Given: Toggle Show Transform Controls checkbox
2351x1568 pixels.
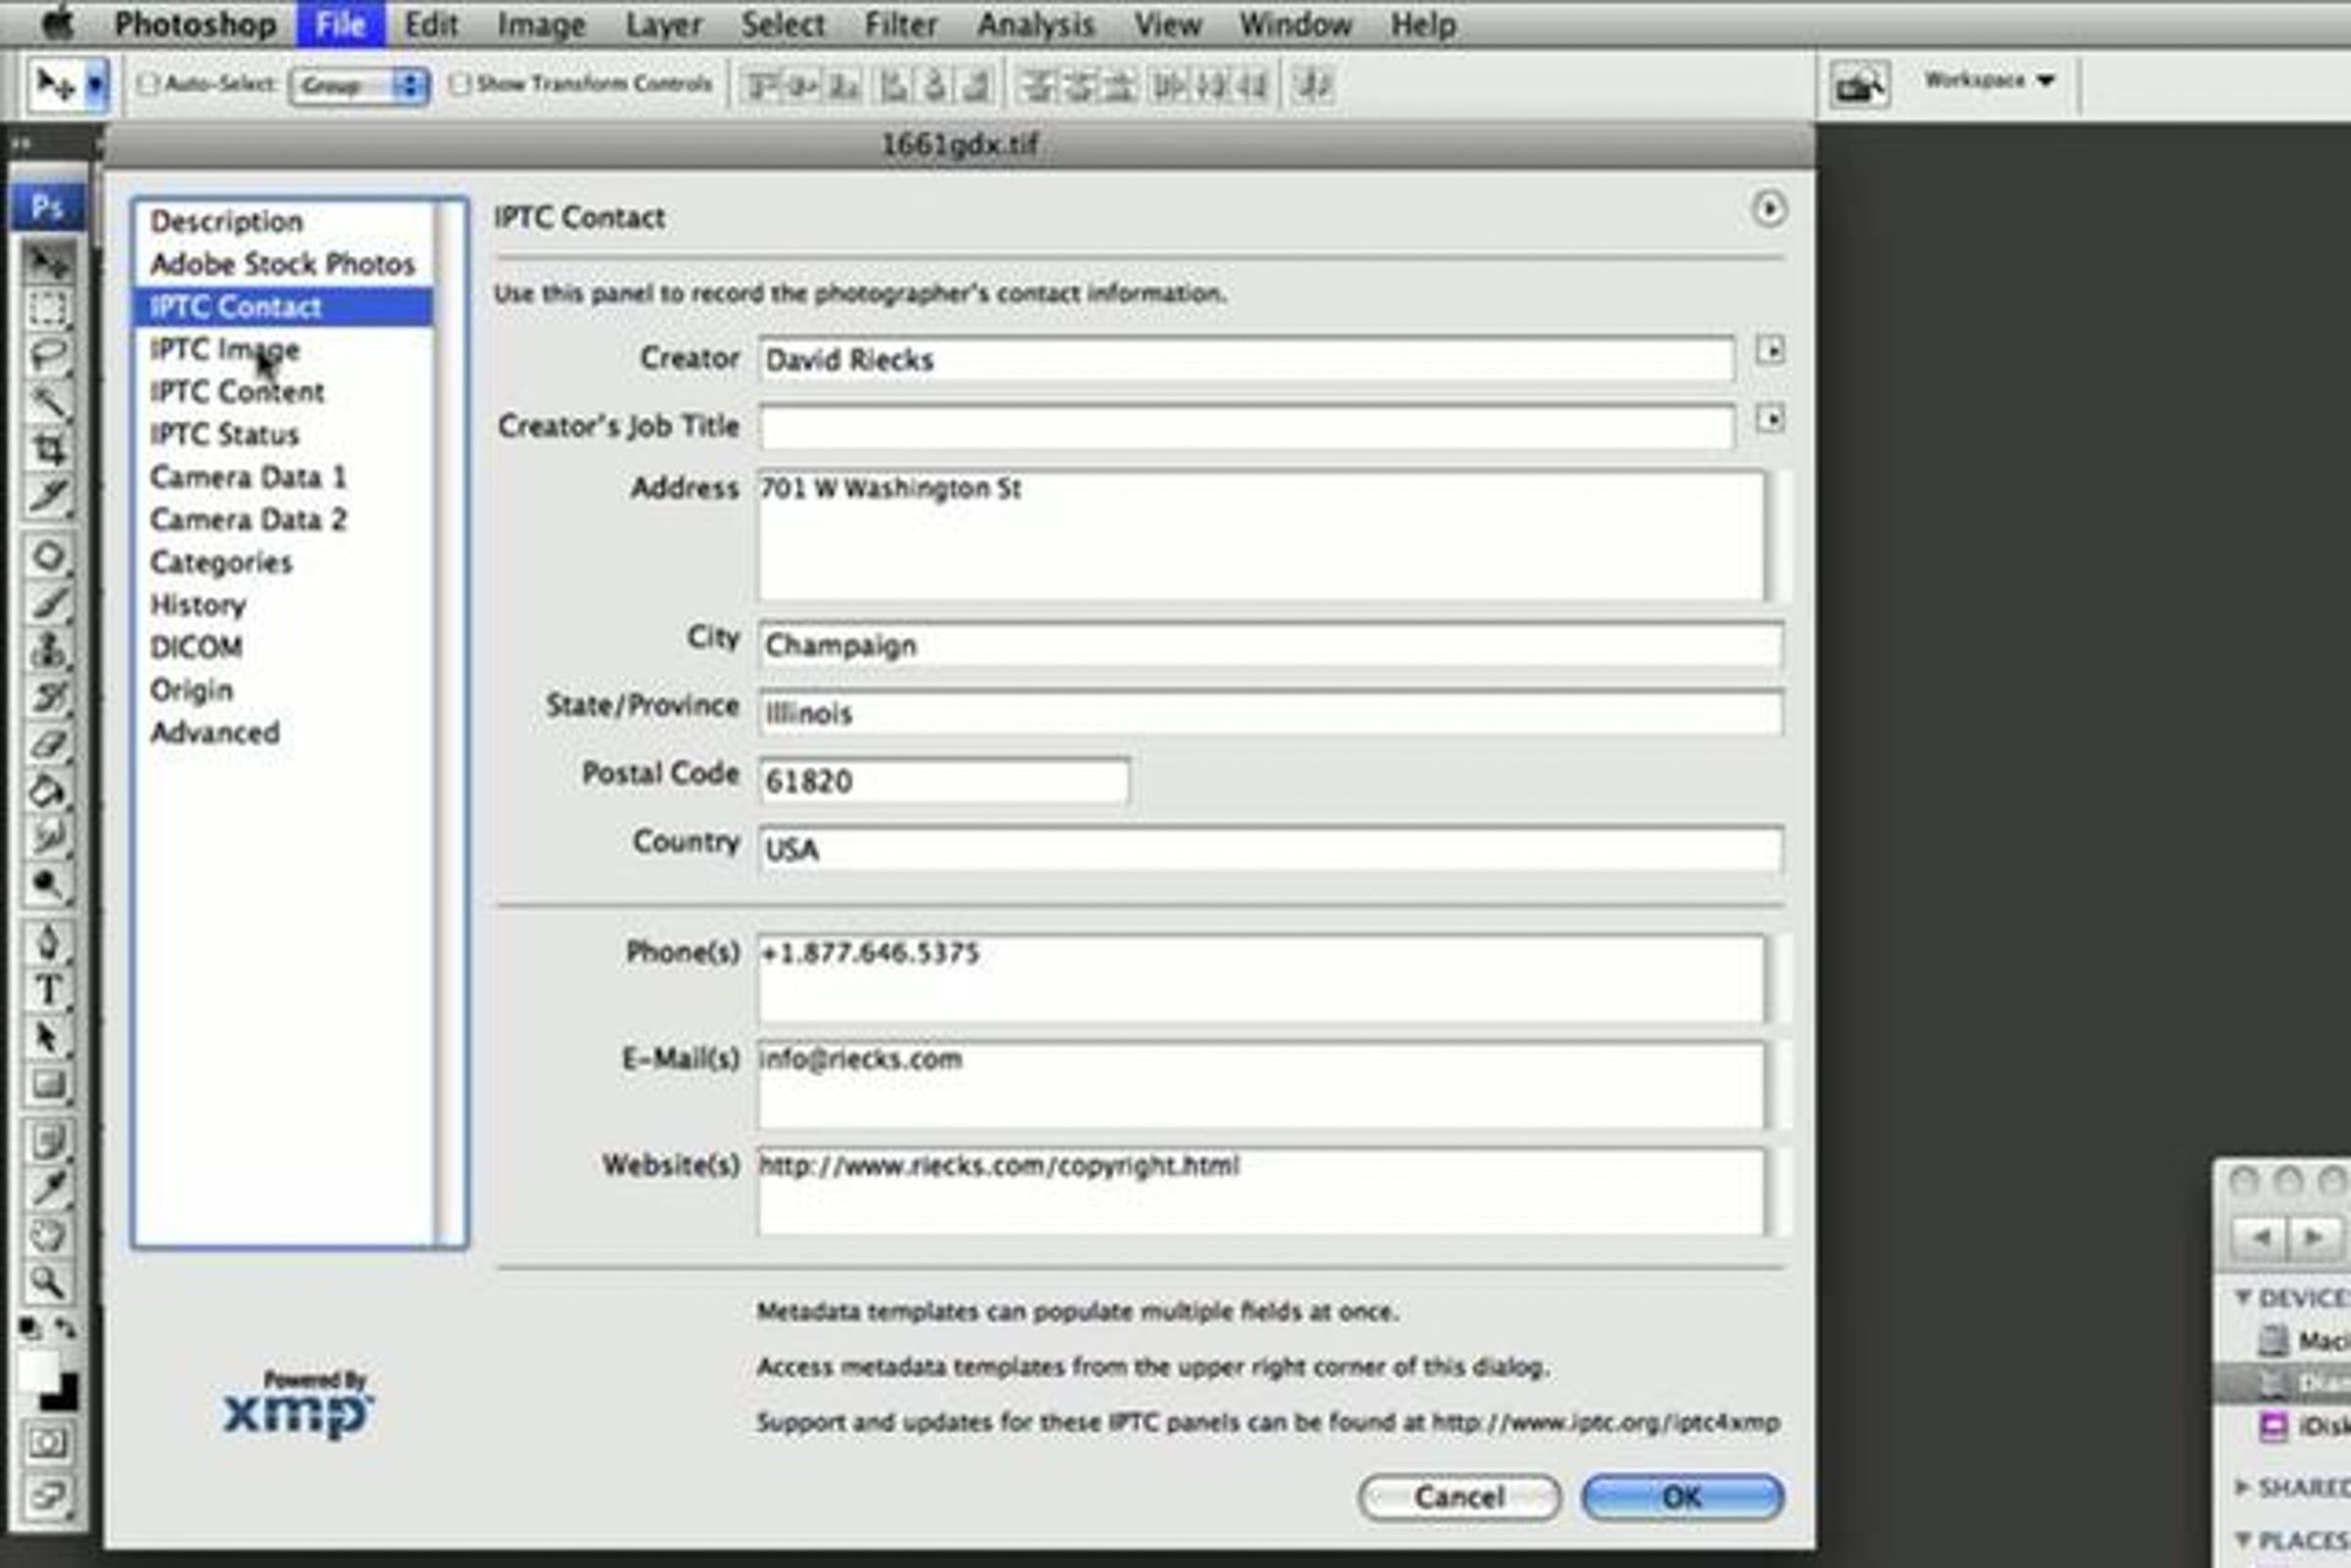Looking at the screenshot, I should tap(459, 84).
